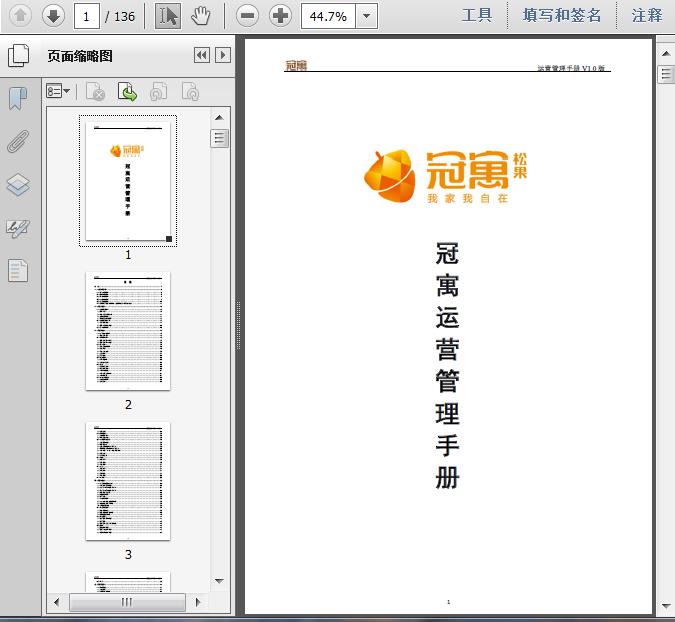The image size is (675, 622).
Task: Click the 冠寓运营管理手册 vertical title
Action: 447,366
